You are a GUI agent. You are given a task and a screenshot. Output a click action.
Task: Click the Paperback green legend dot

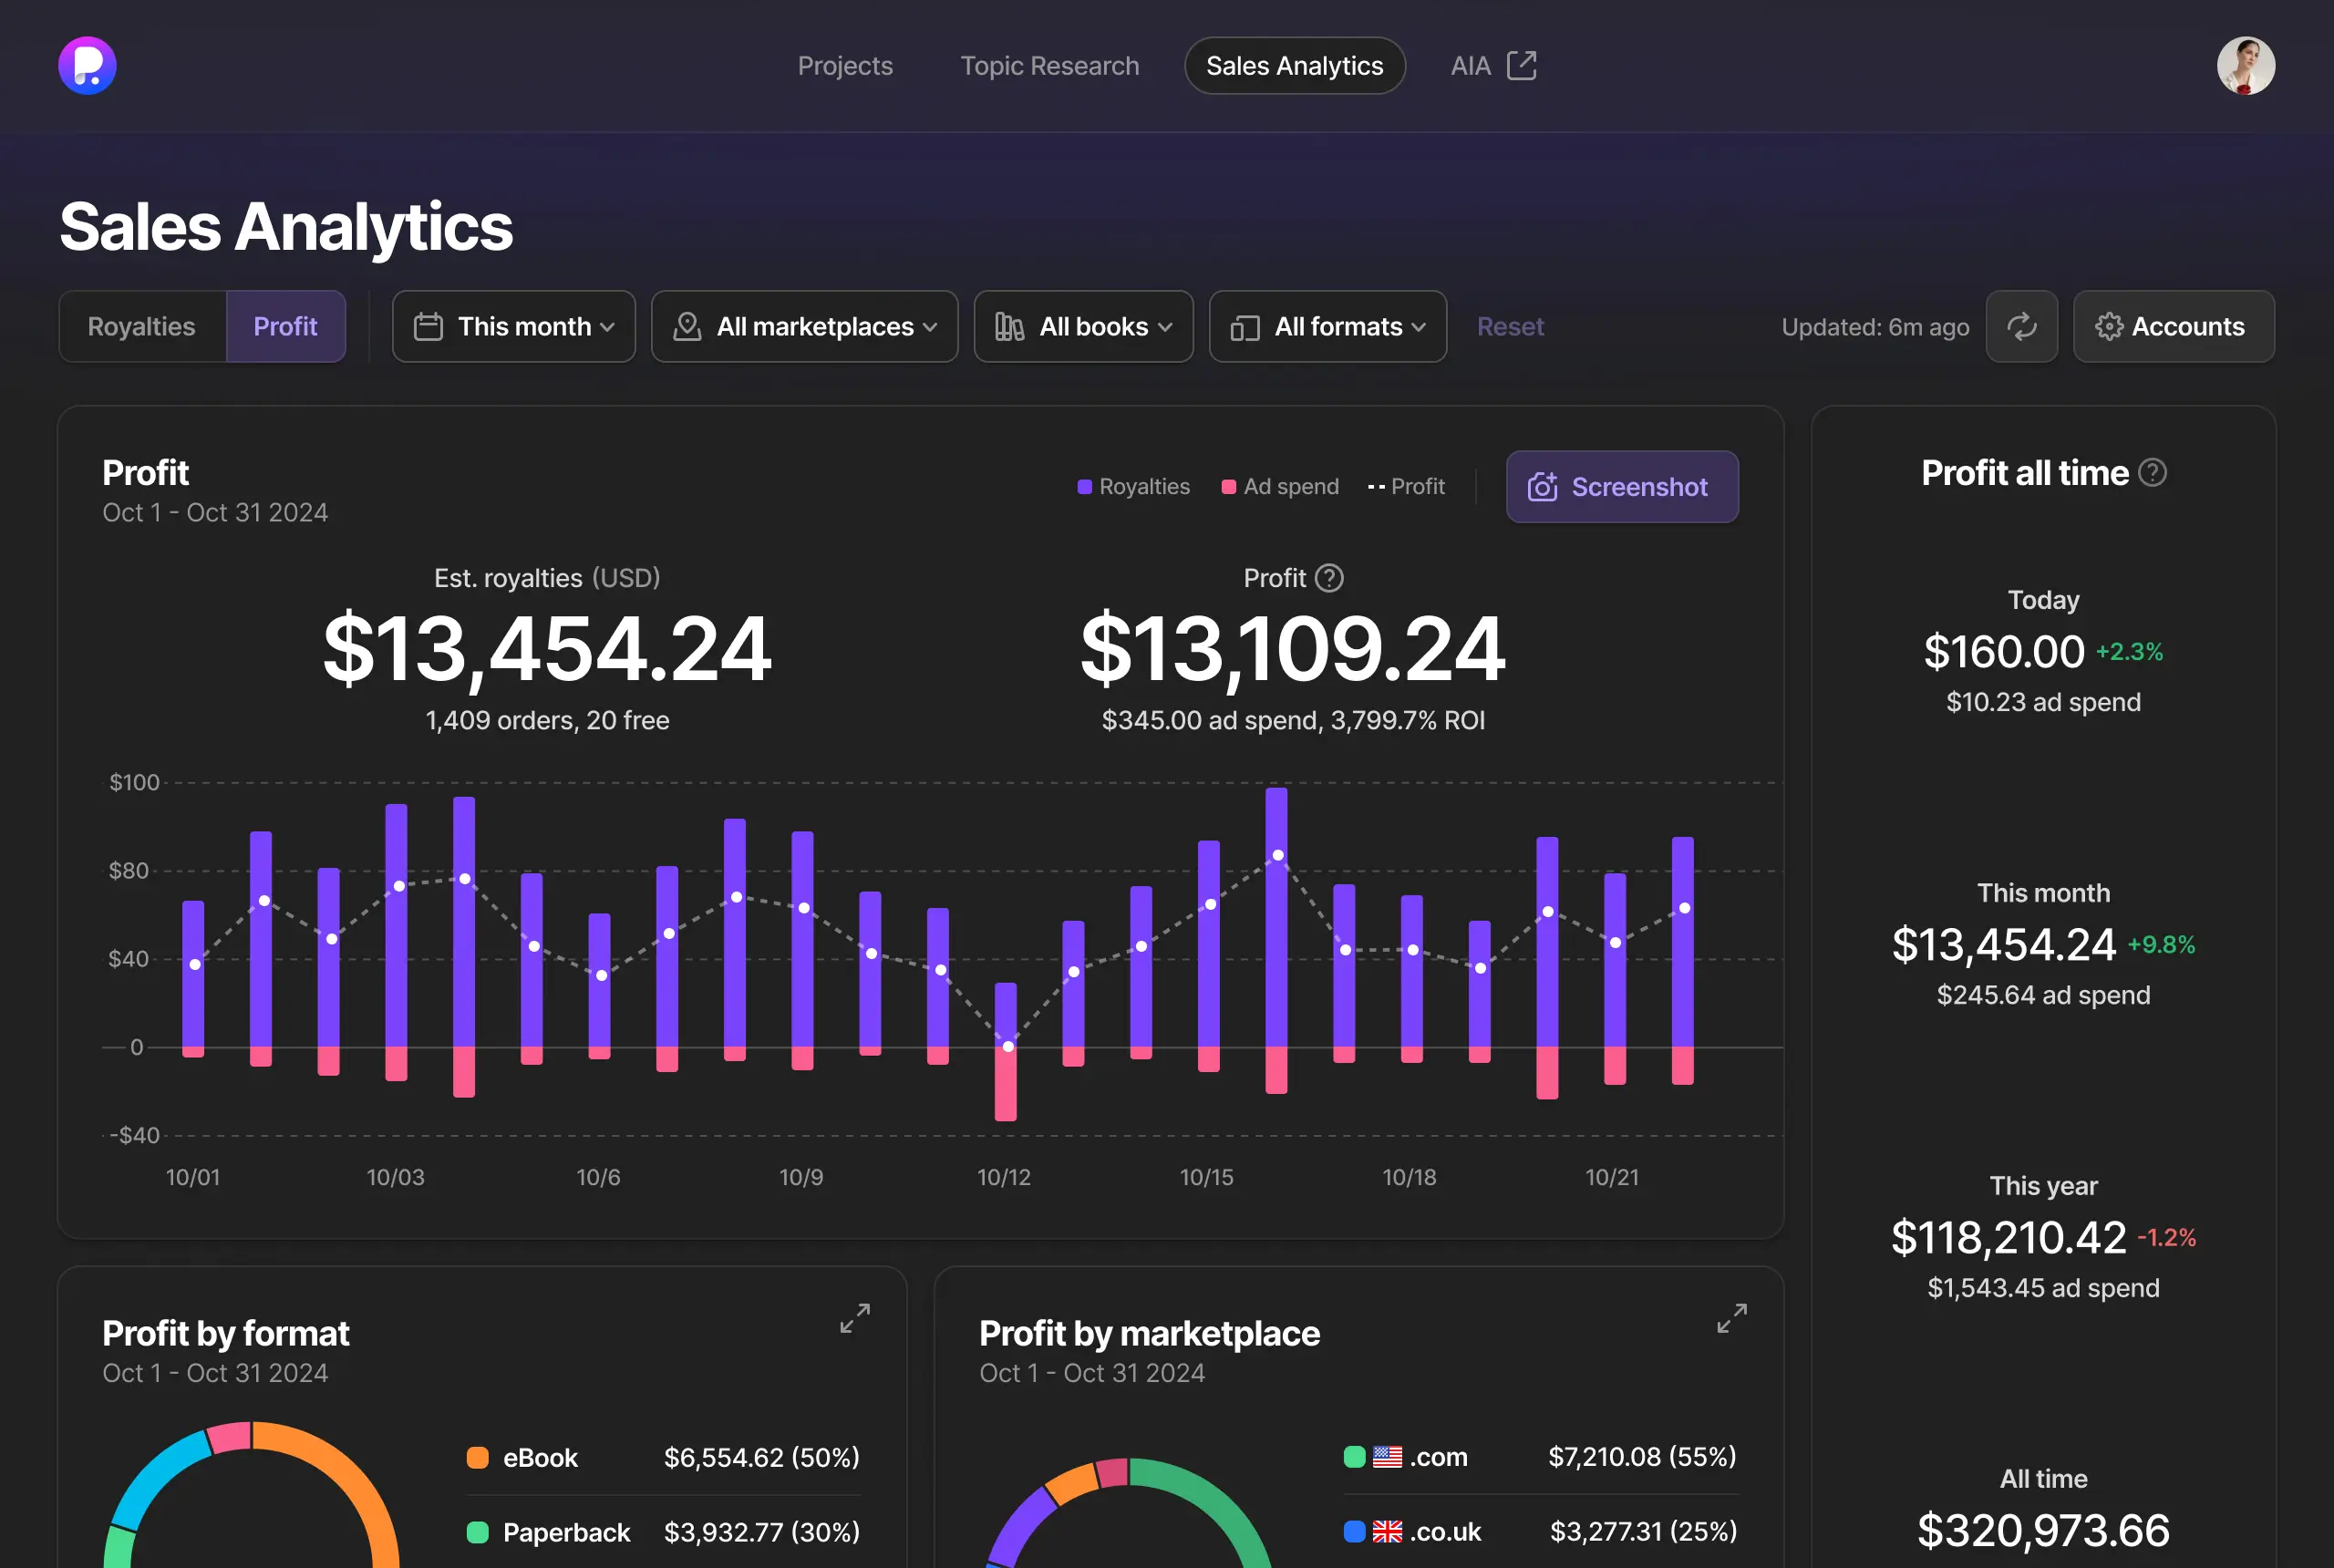[x=477, y=1531]
